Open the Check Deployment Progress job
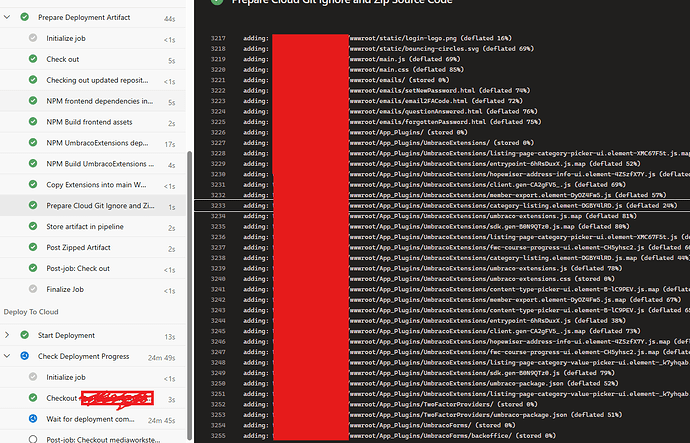The image size is (690, 443). pos(92,356)
